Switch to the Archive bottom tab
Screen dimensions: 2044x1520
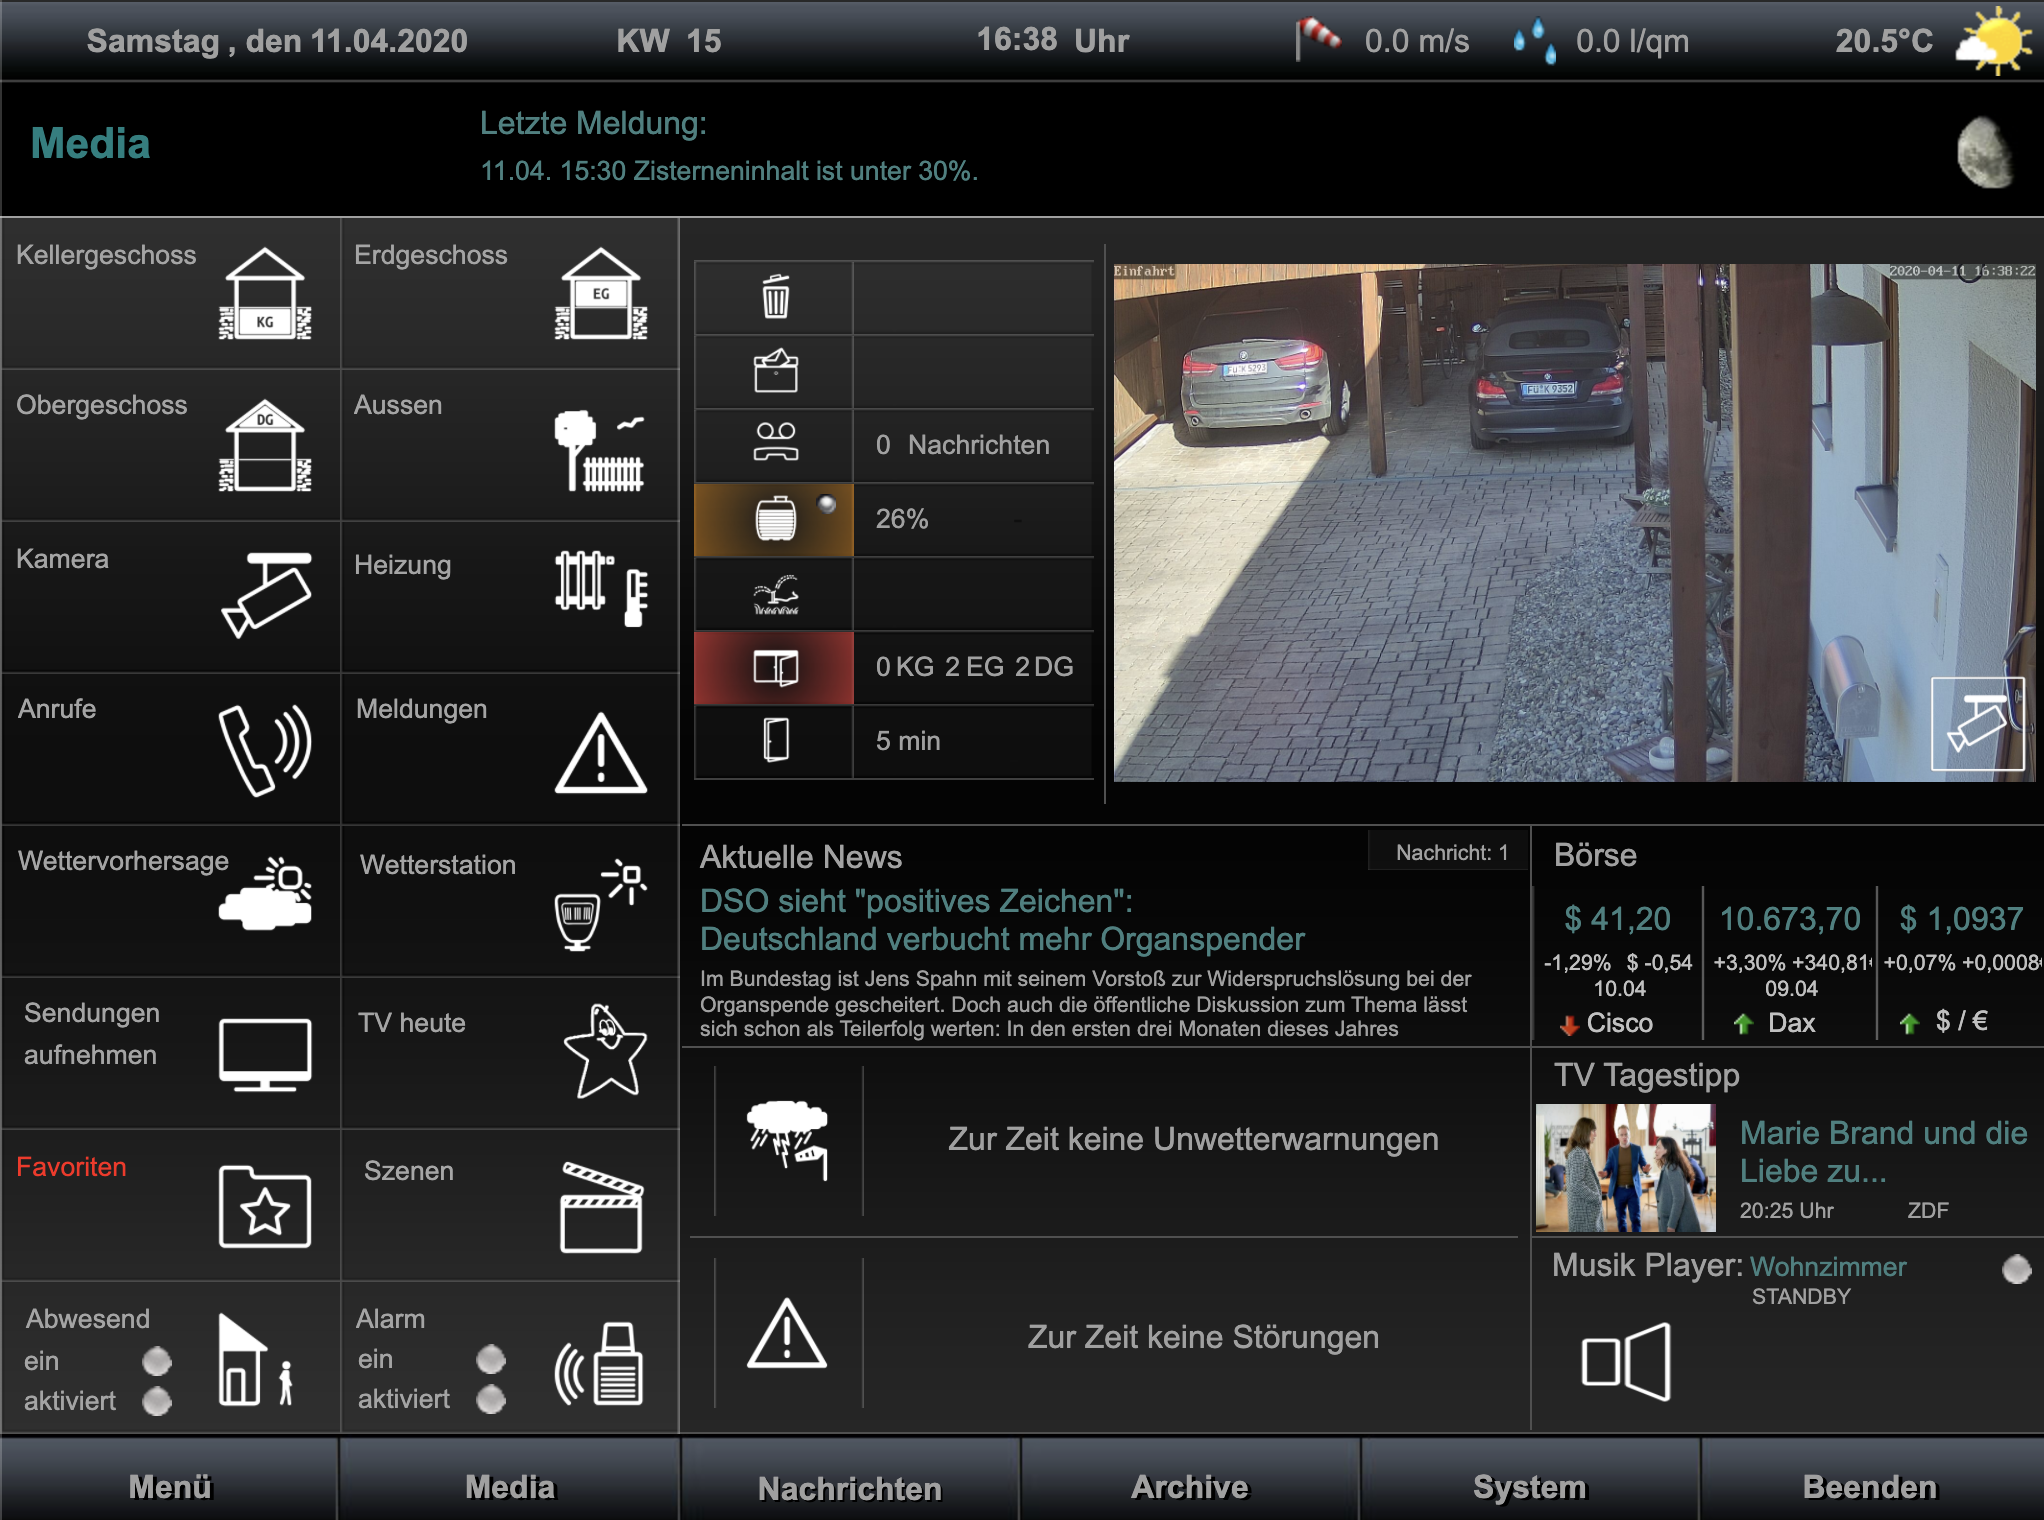pyautogui.click(x=1189, y=1487)
